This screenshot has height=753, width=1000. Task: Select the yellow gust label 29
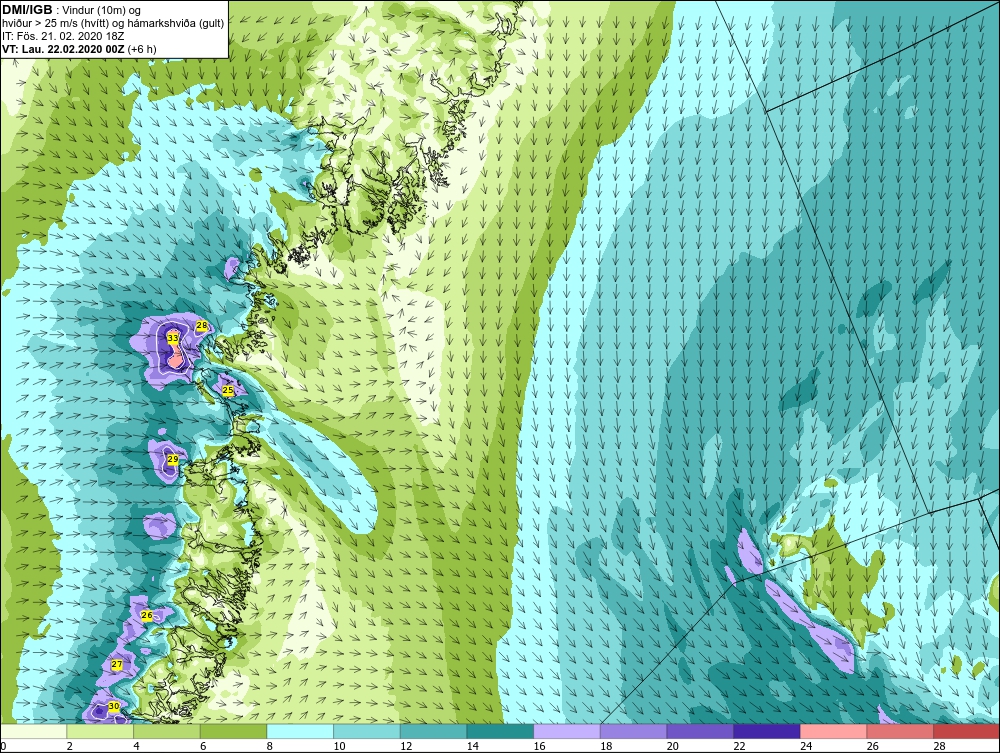click(173, 459)
